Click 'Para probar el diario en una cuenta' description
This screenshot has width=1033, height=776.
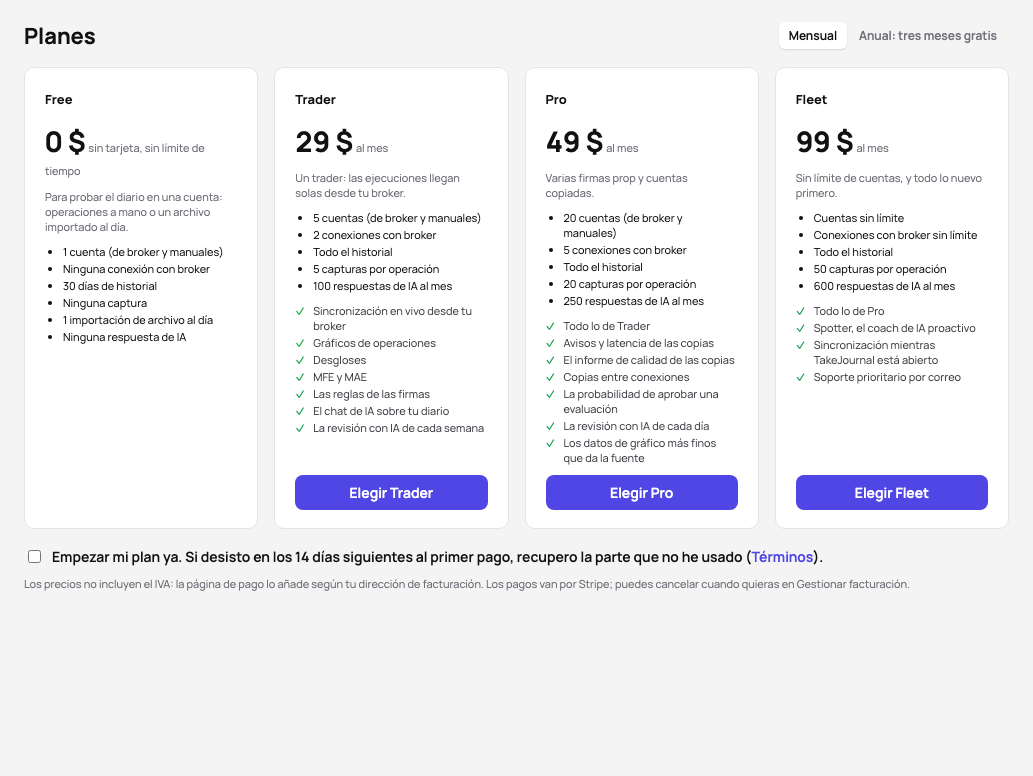coord(134,212)
